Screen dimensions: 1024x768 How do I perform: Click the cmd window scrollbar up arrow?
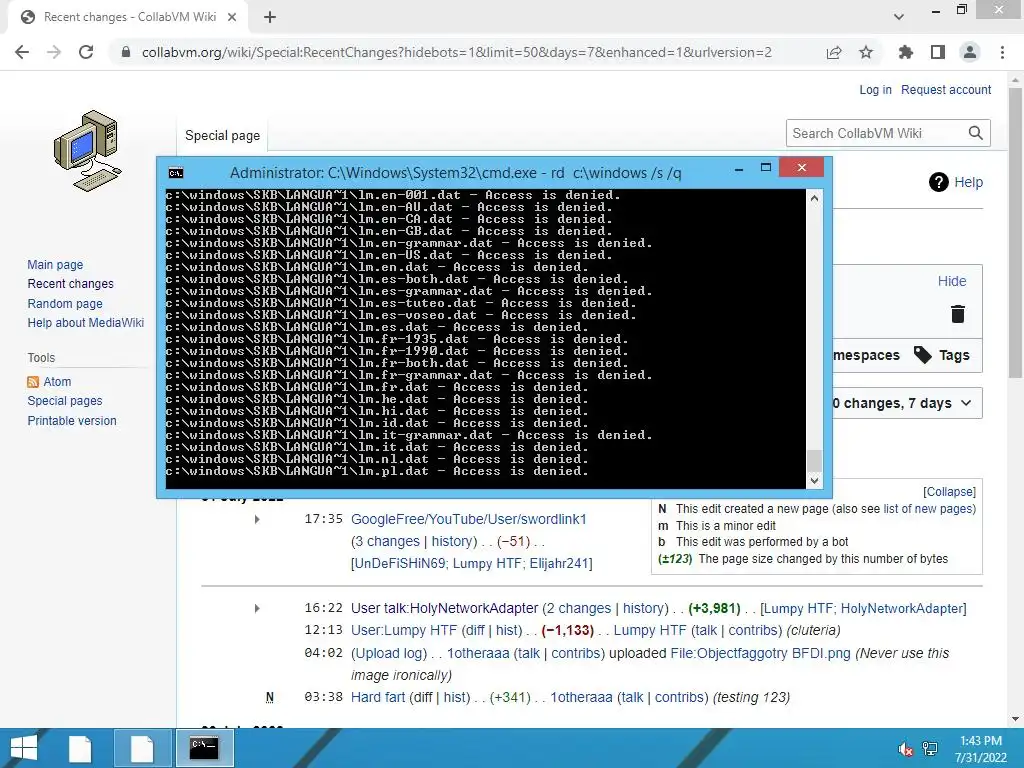coord(814,198)
